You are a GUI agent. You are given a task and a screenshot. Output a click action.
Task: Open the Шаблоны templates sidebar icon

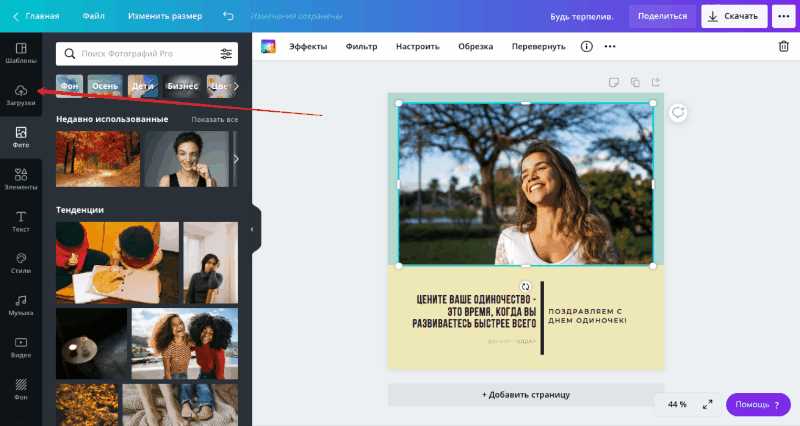[21, 53]
